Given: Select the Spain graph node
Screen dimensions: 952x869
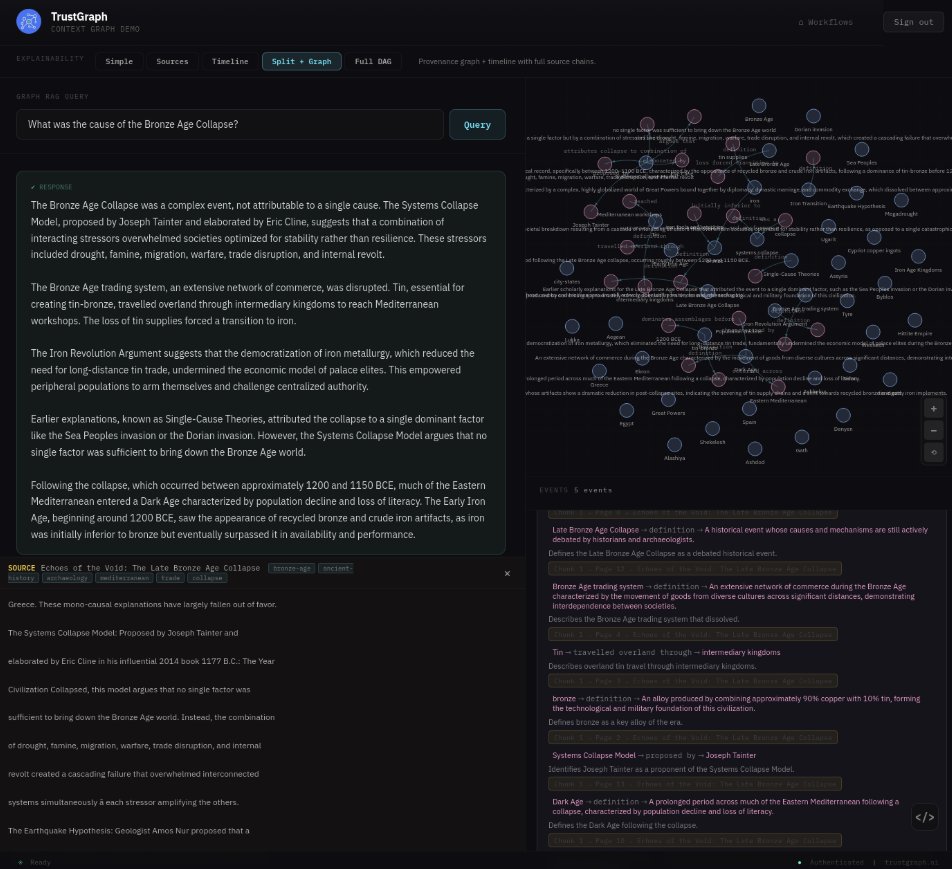Looking at the screenshot, I should (x=749, y=409).
